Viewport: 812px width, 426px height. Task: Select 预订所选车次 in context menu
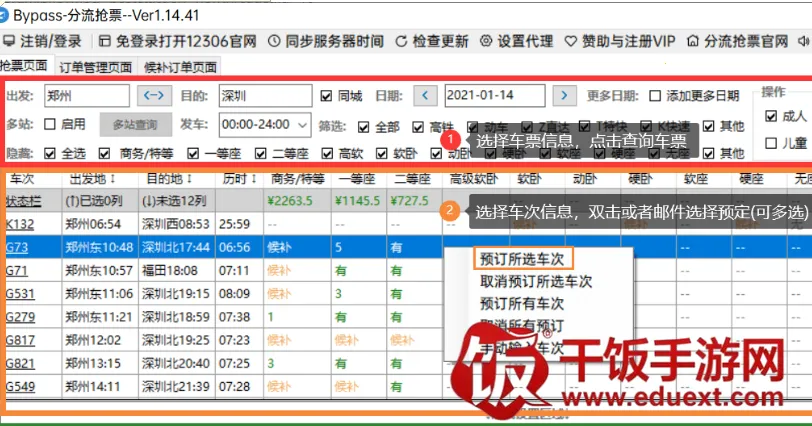(x=521, y=259)
